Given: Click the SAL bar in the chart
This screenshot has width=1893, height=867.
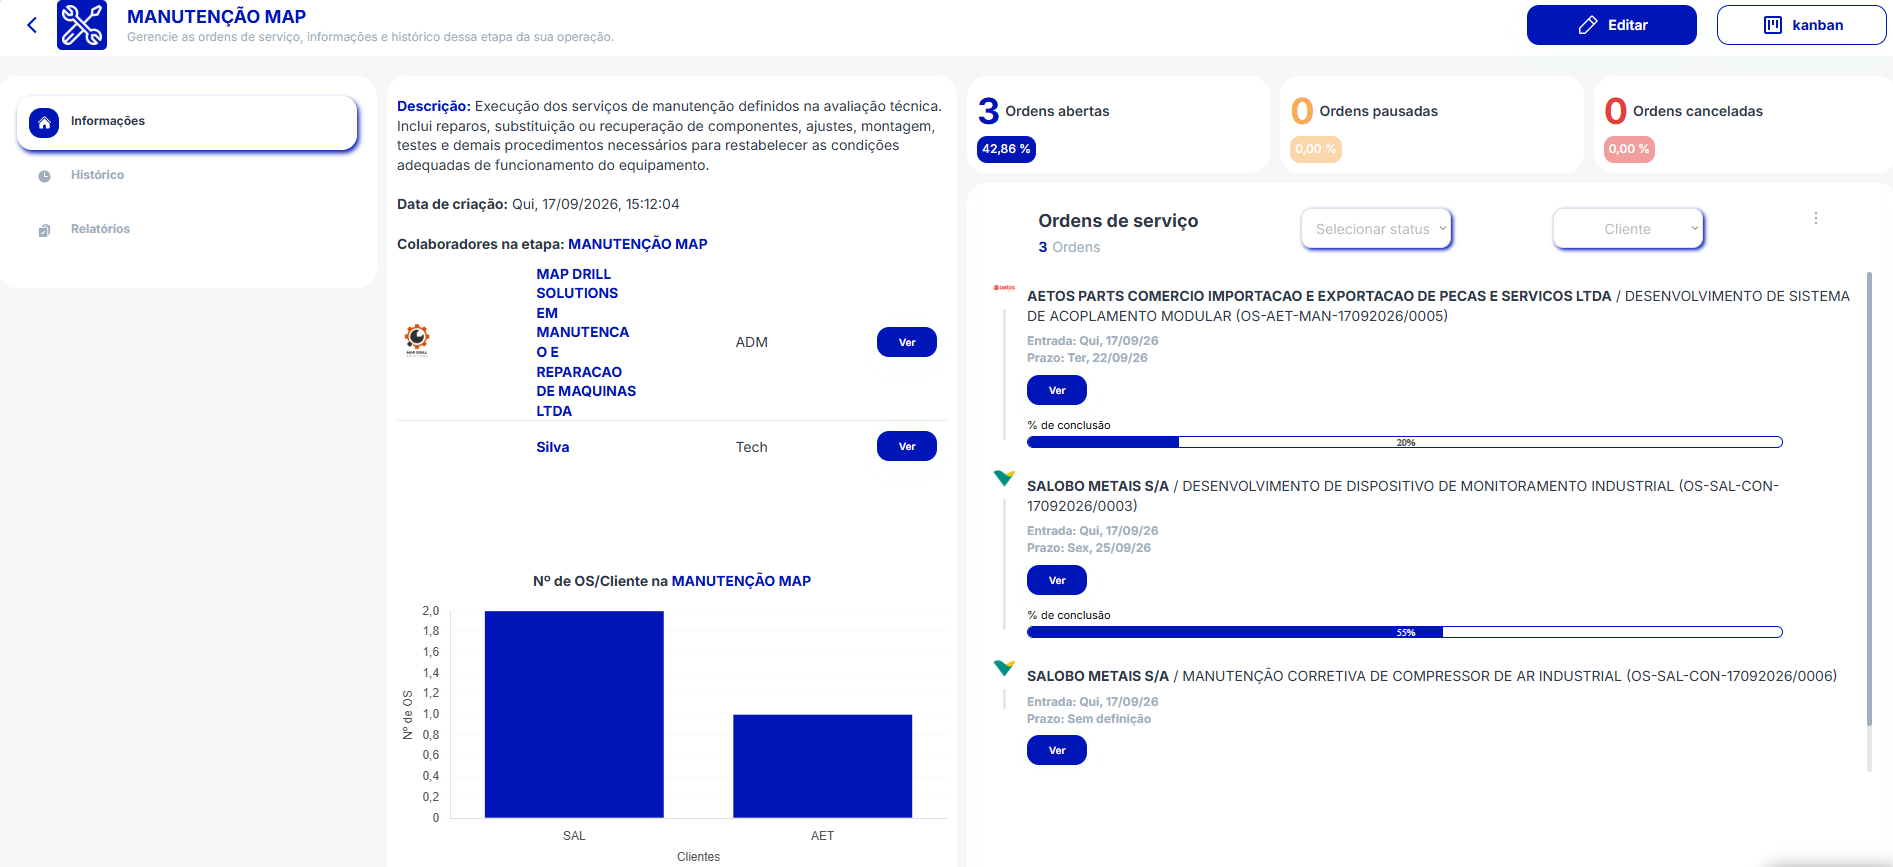Looking at the screenshot, I should point(574,714).
